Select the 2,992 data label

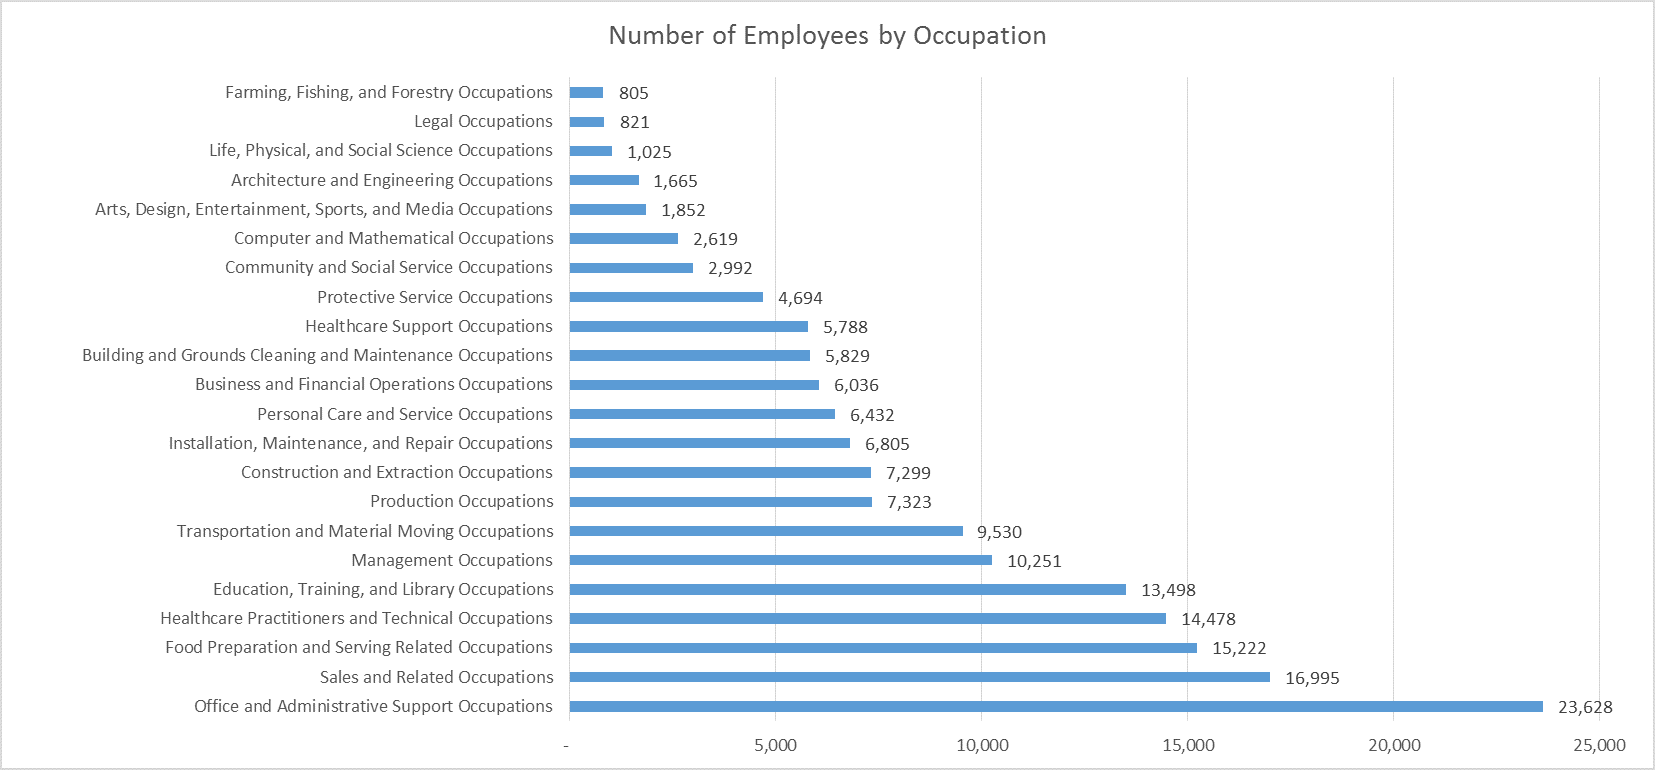tap(730, 268)
